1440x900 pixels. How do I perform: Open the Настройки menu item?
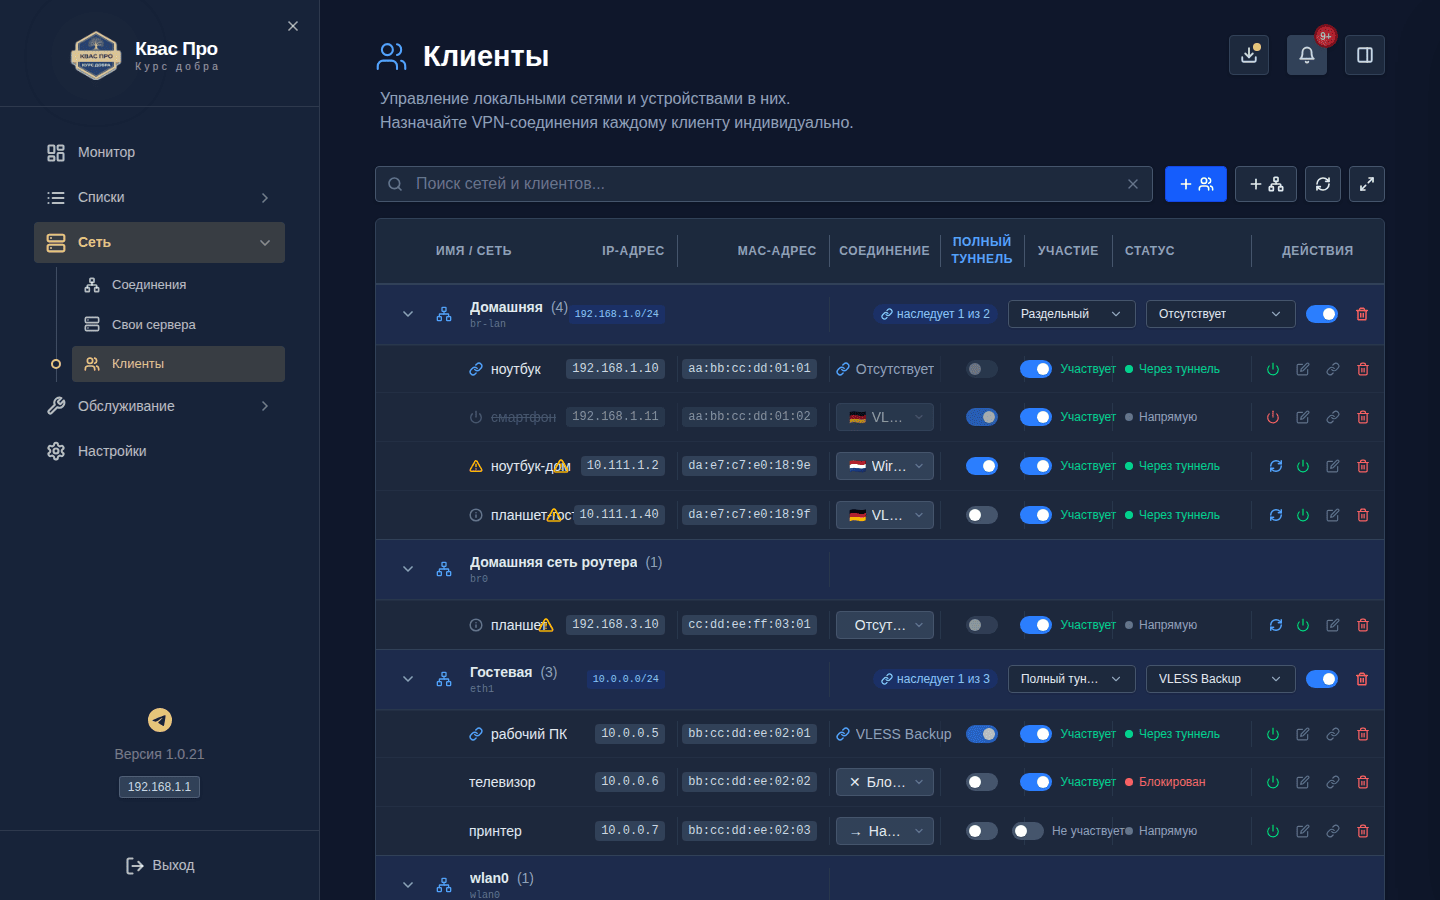[160, 451]
